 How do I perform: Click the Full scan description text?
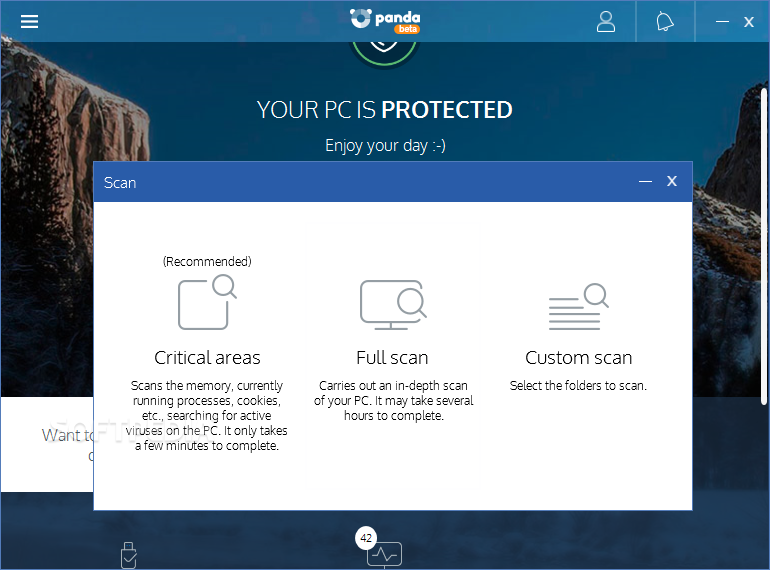(x=393, y=401)
